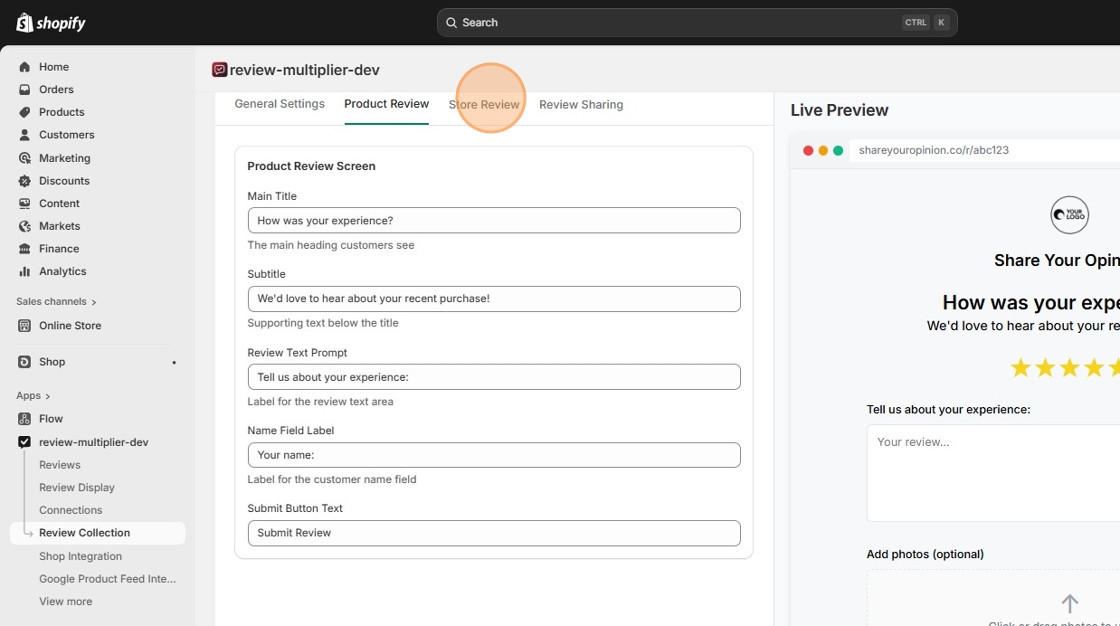
Task: Click the green dot in preview browser
Action: pyautogui.click(x=838, y=150)
